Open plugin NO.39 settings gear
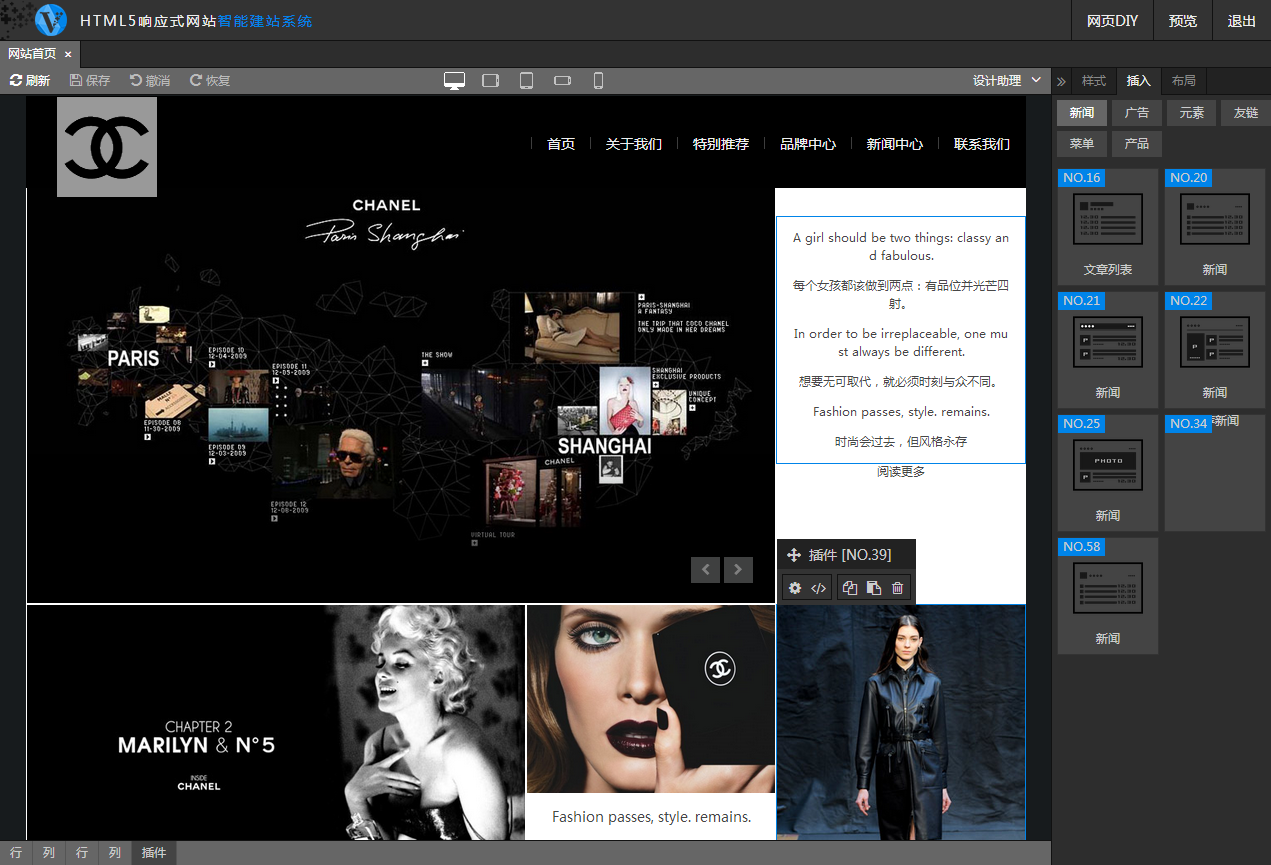Viewport: 1271px width, 865px height. click(x=795, y=588)
